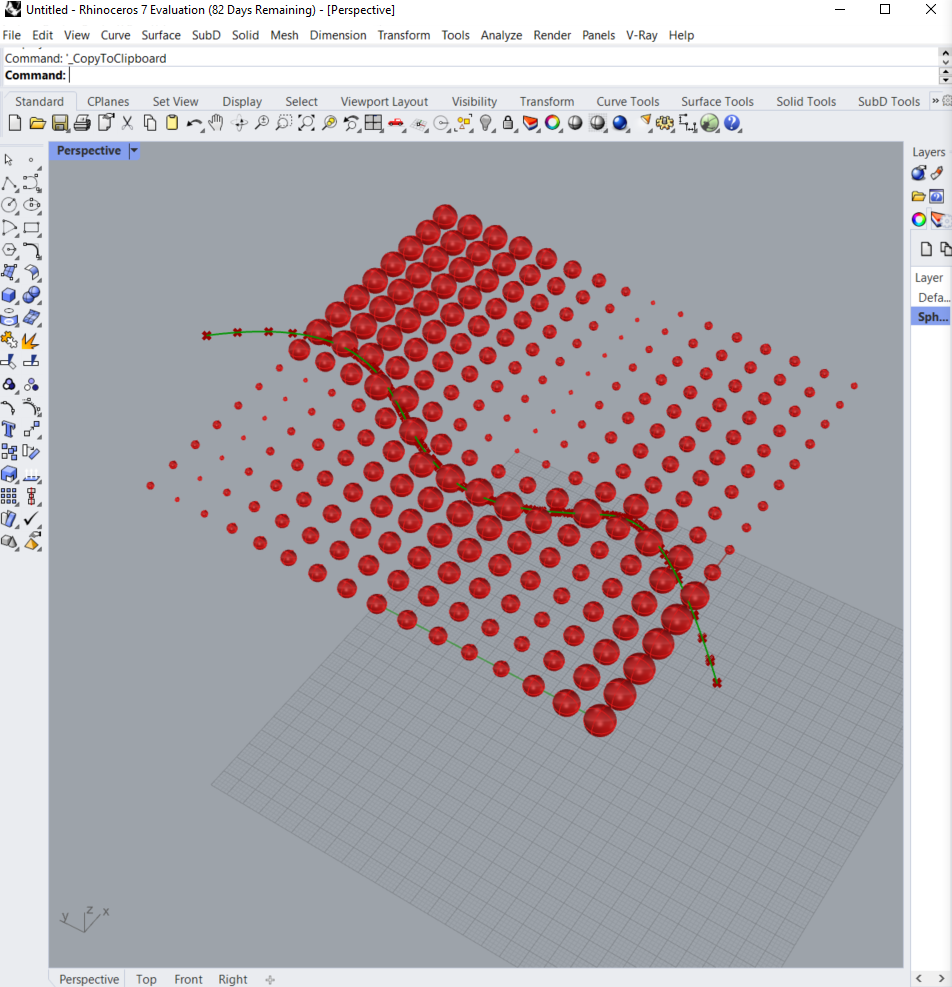The height and width of the screenshot is (987, 952).
Task: Open the color wheel Object Properties icon
Action: click(x=553, y=123)
